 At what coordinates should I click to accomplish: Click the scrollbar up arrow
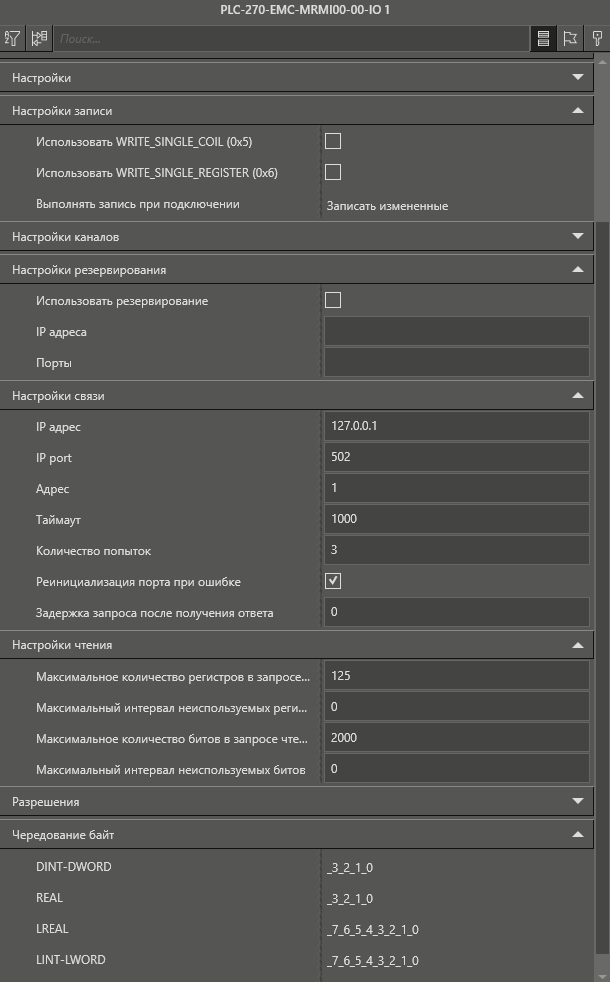pyautogui.click(x=602, y=63)
